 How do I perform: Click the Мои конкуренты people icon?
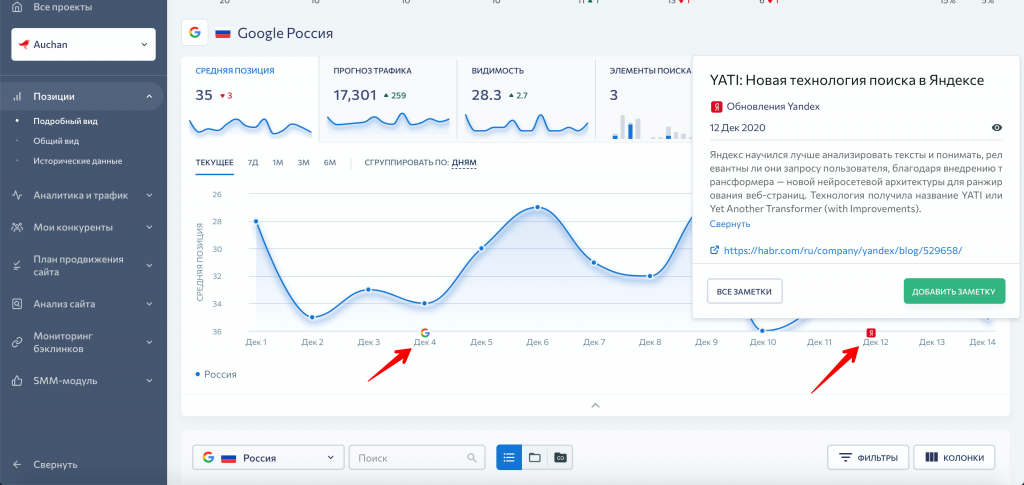click(18, 227)
